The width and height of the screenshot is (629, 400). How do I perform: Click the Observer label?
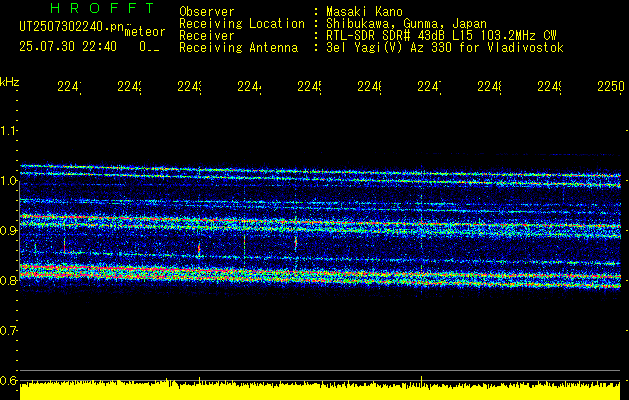click(207, 11)
